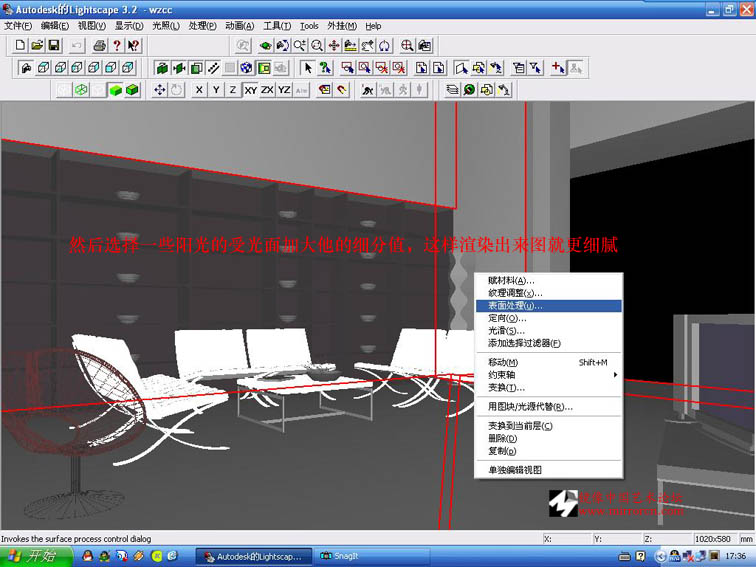The height and width of the screenshot is (567, 756).
Task: Choose 删除(D) from the context menu
Action: click(549, 438)
